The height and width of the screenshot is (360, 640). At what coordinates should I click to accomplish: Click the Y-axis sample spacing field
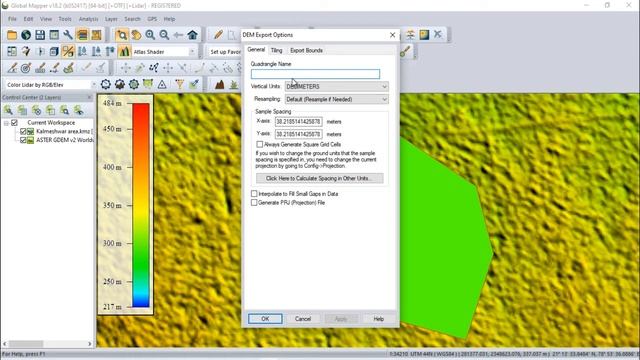pyautogui.click(x=299, y=134)
